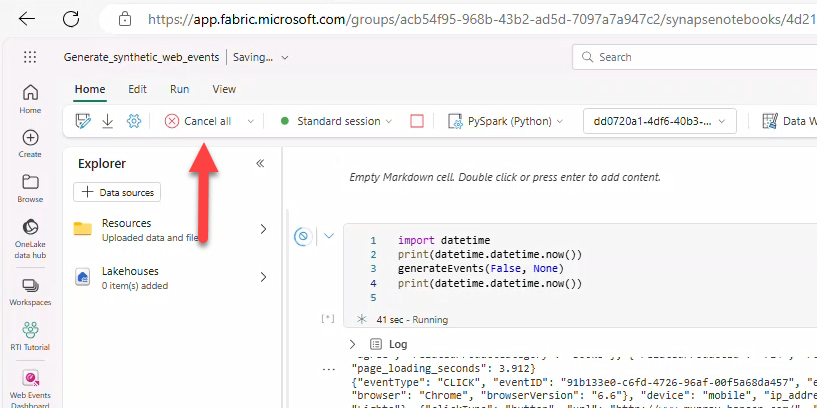Image resolution: width=817 pixels, height=408 pixels.
Task: Click the Data sources button
Action: pyautogui.click(x=117, y=192)
